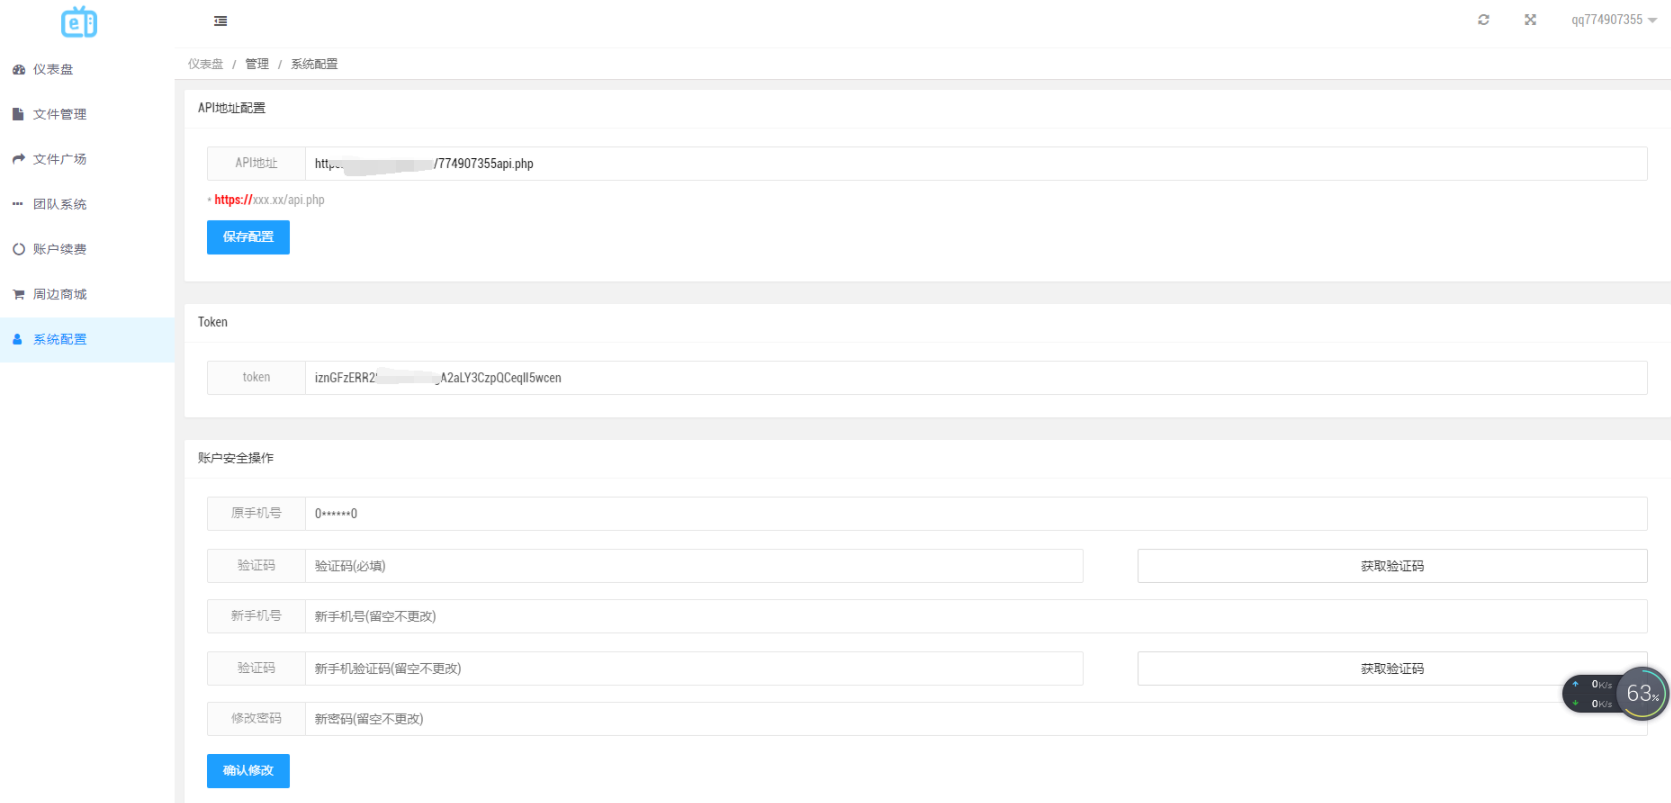Image resolution: width=1671 pixels, height=803 pixels.
Task: Open 周边商城 sidebar item
Action: click(59, 295)
